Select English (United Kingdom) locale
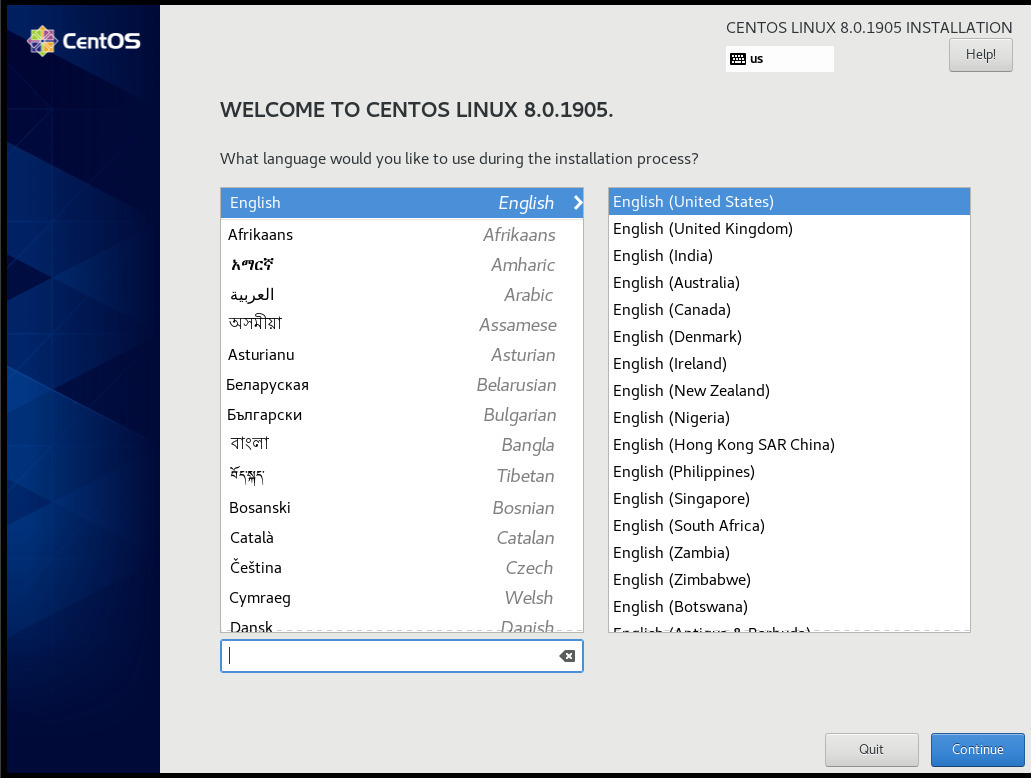1031x778 pixels. click(x=702, y=228)
